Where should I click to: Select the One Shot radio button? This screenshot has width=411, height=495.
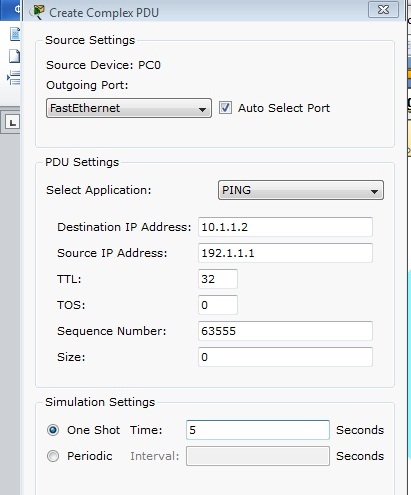pyautogui.click(x=53, y=430)
